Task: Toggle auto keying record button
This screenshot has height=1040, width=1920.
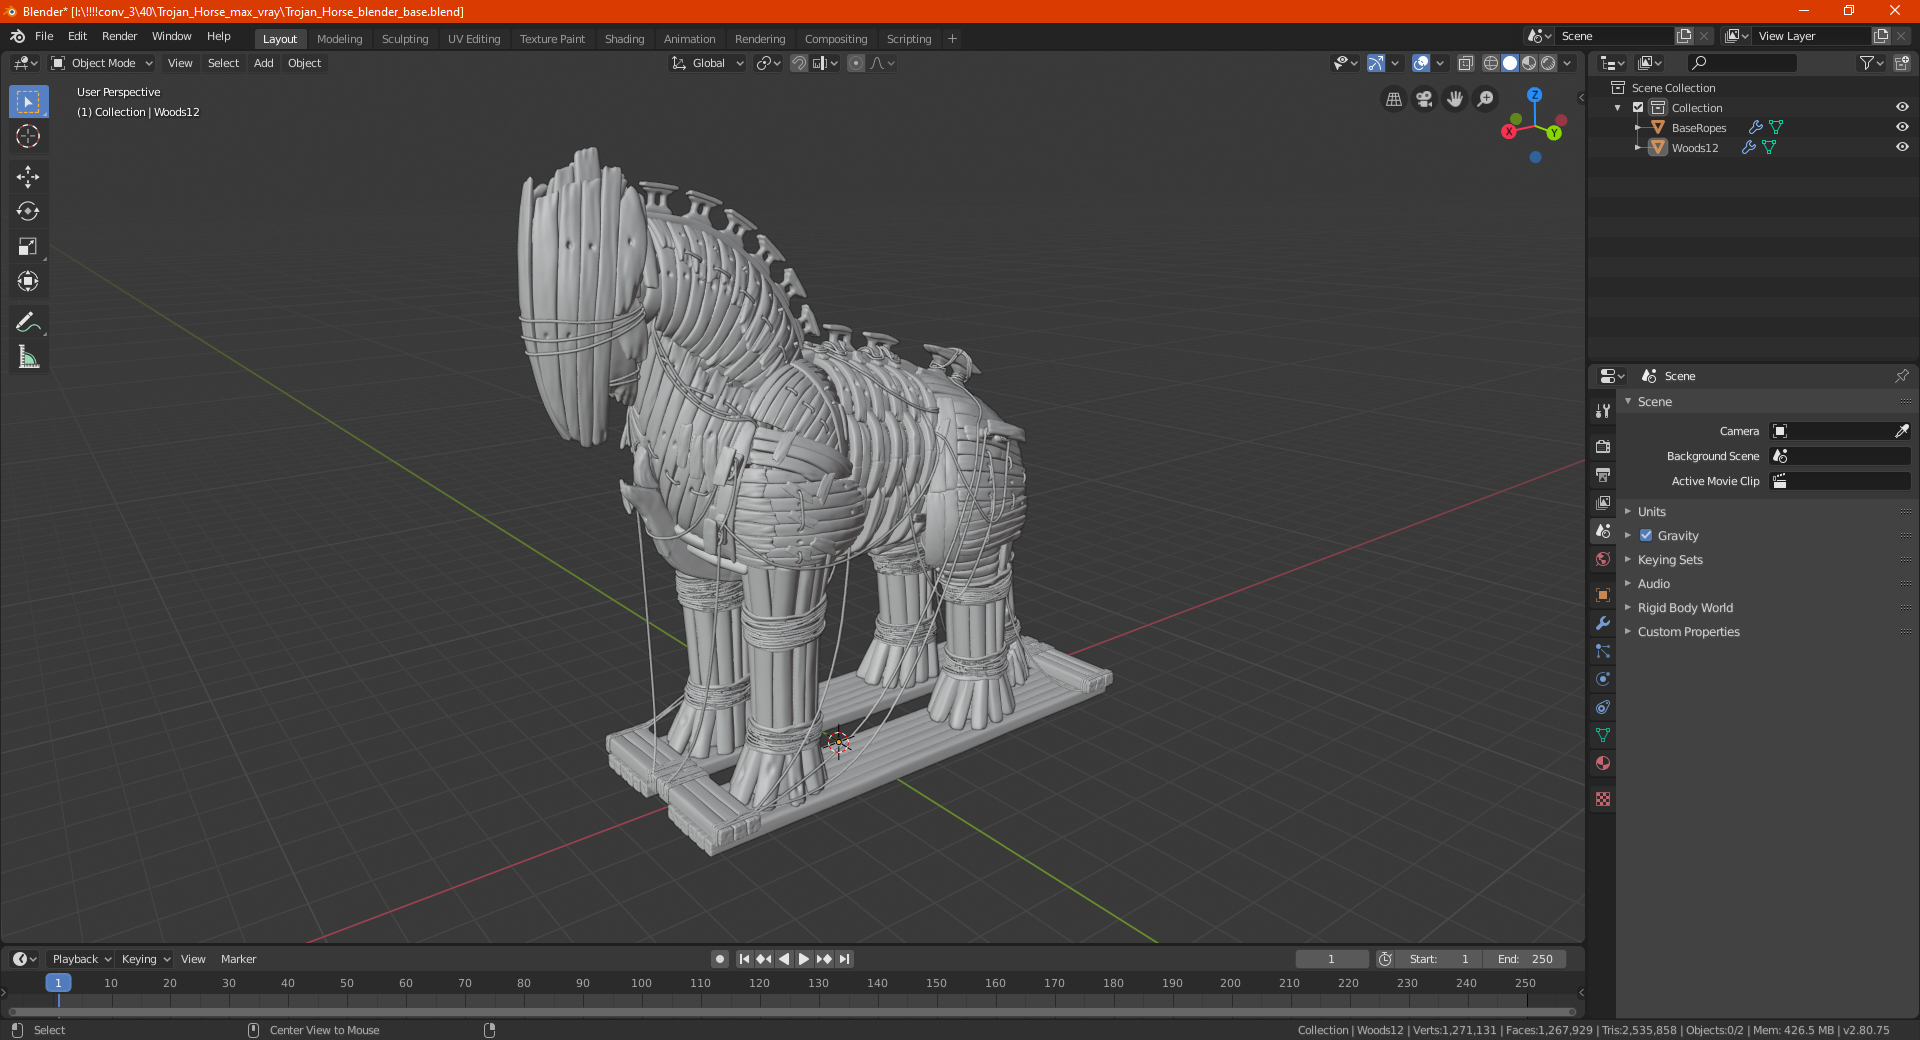Action: point(720,959)
